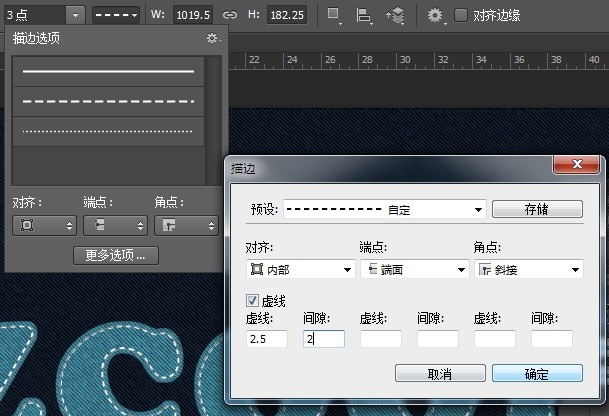Open the path arrangement layers icon
The image size is (609, 416).
tap(395, 16)
